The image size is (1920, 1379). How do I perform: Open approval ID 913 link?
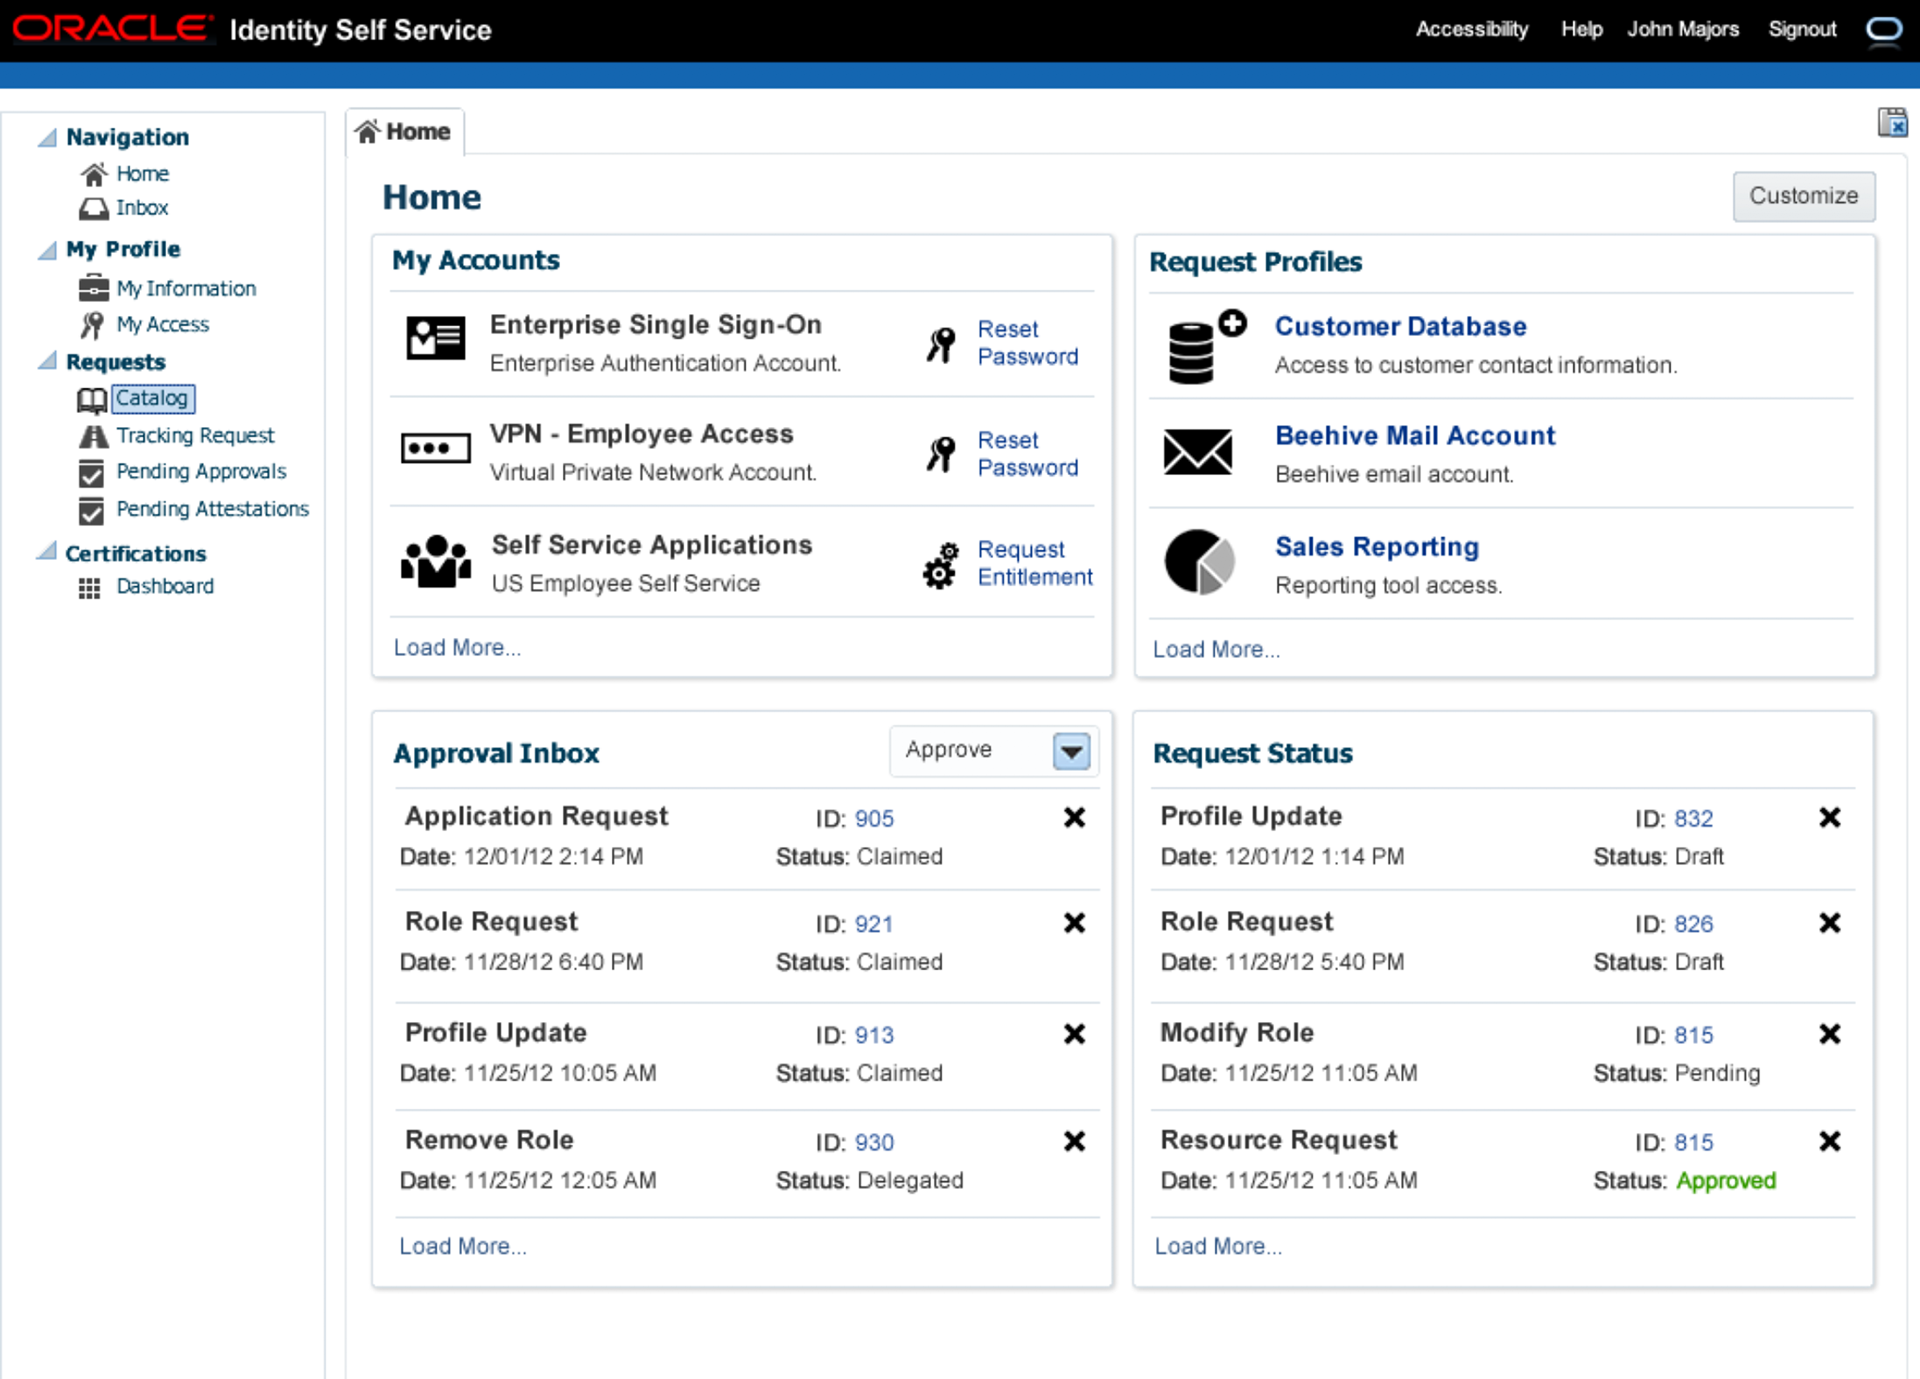pos(874,1035)
